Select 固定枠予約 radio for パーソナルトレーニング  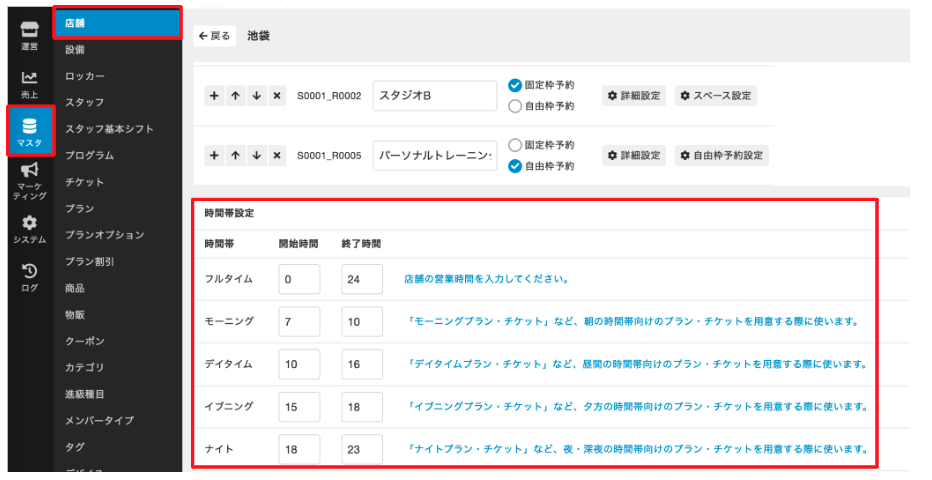(515, 145)
